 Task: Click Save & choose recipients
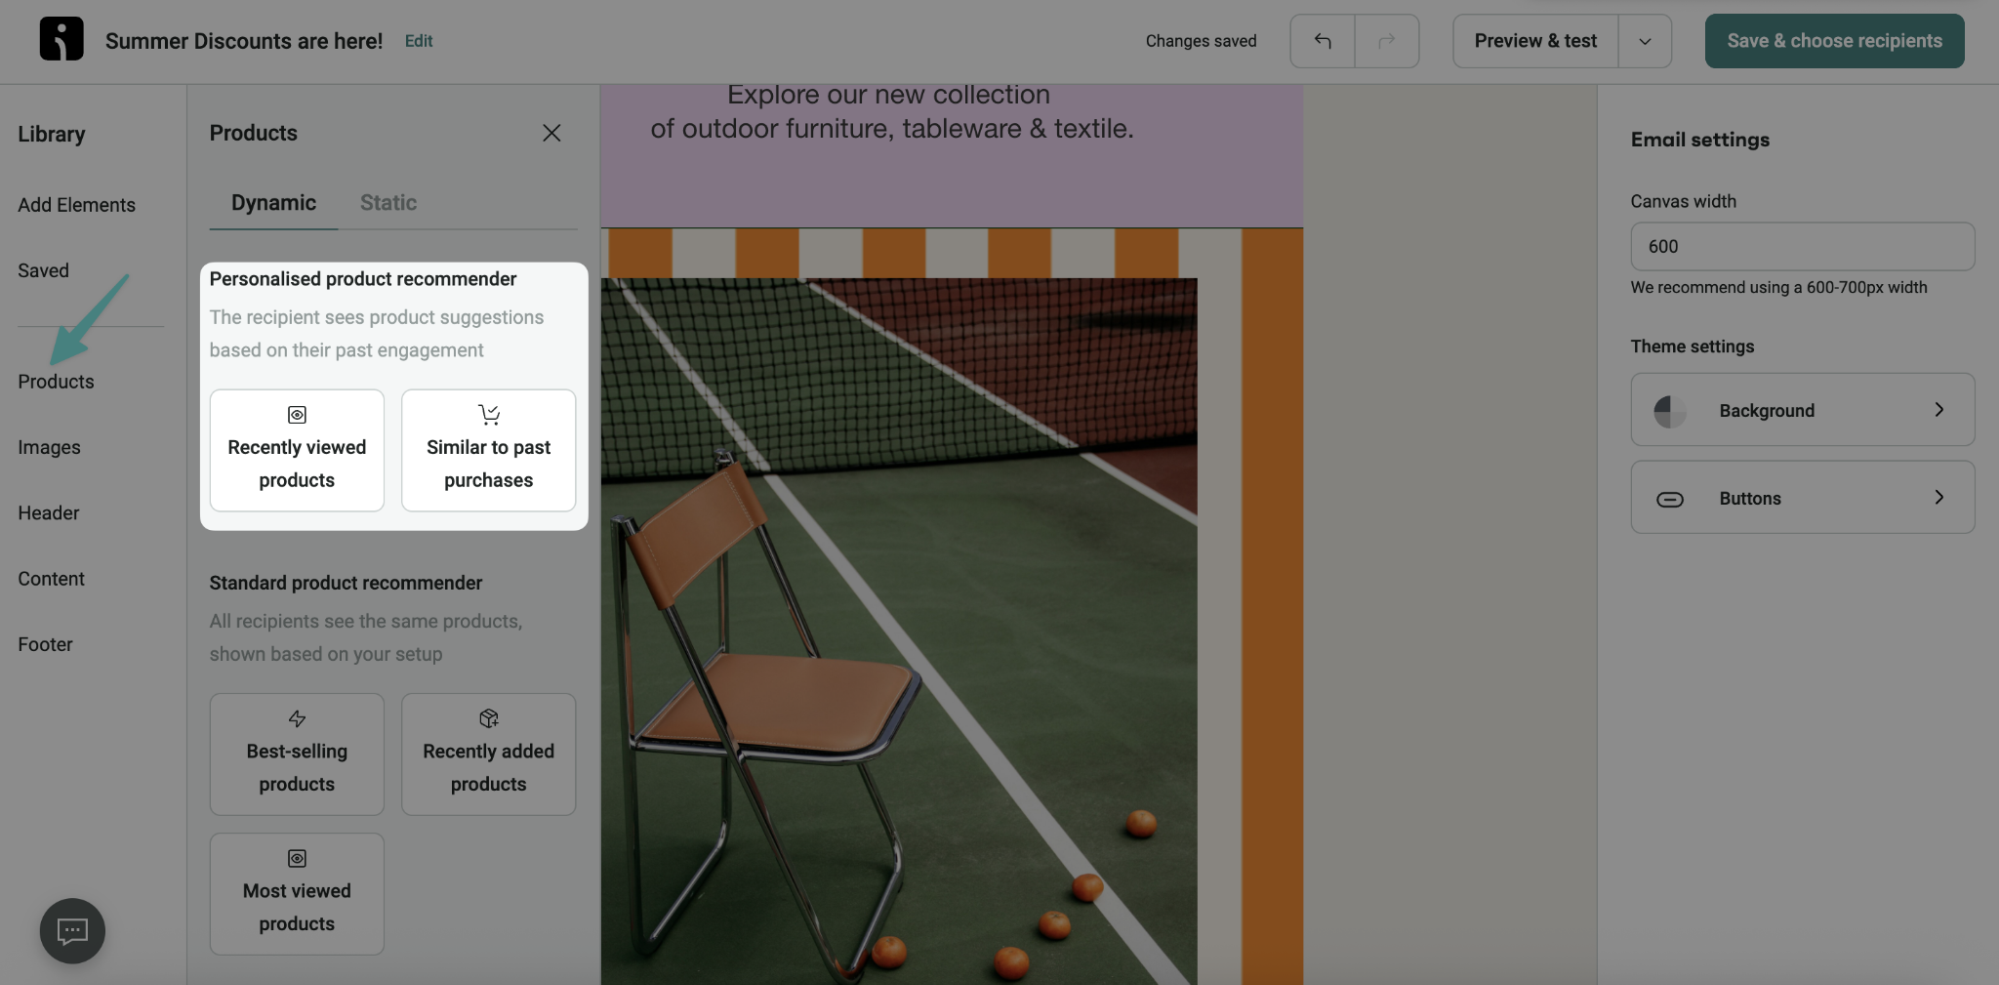click(x=1833, y=41)
